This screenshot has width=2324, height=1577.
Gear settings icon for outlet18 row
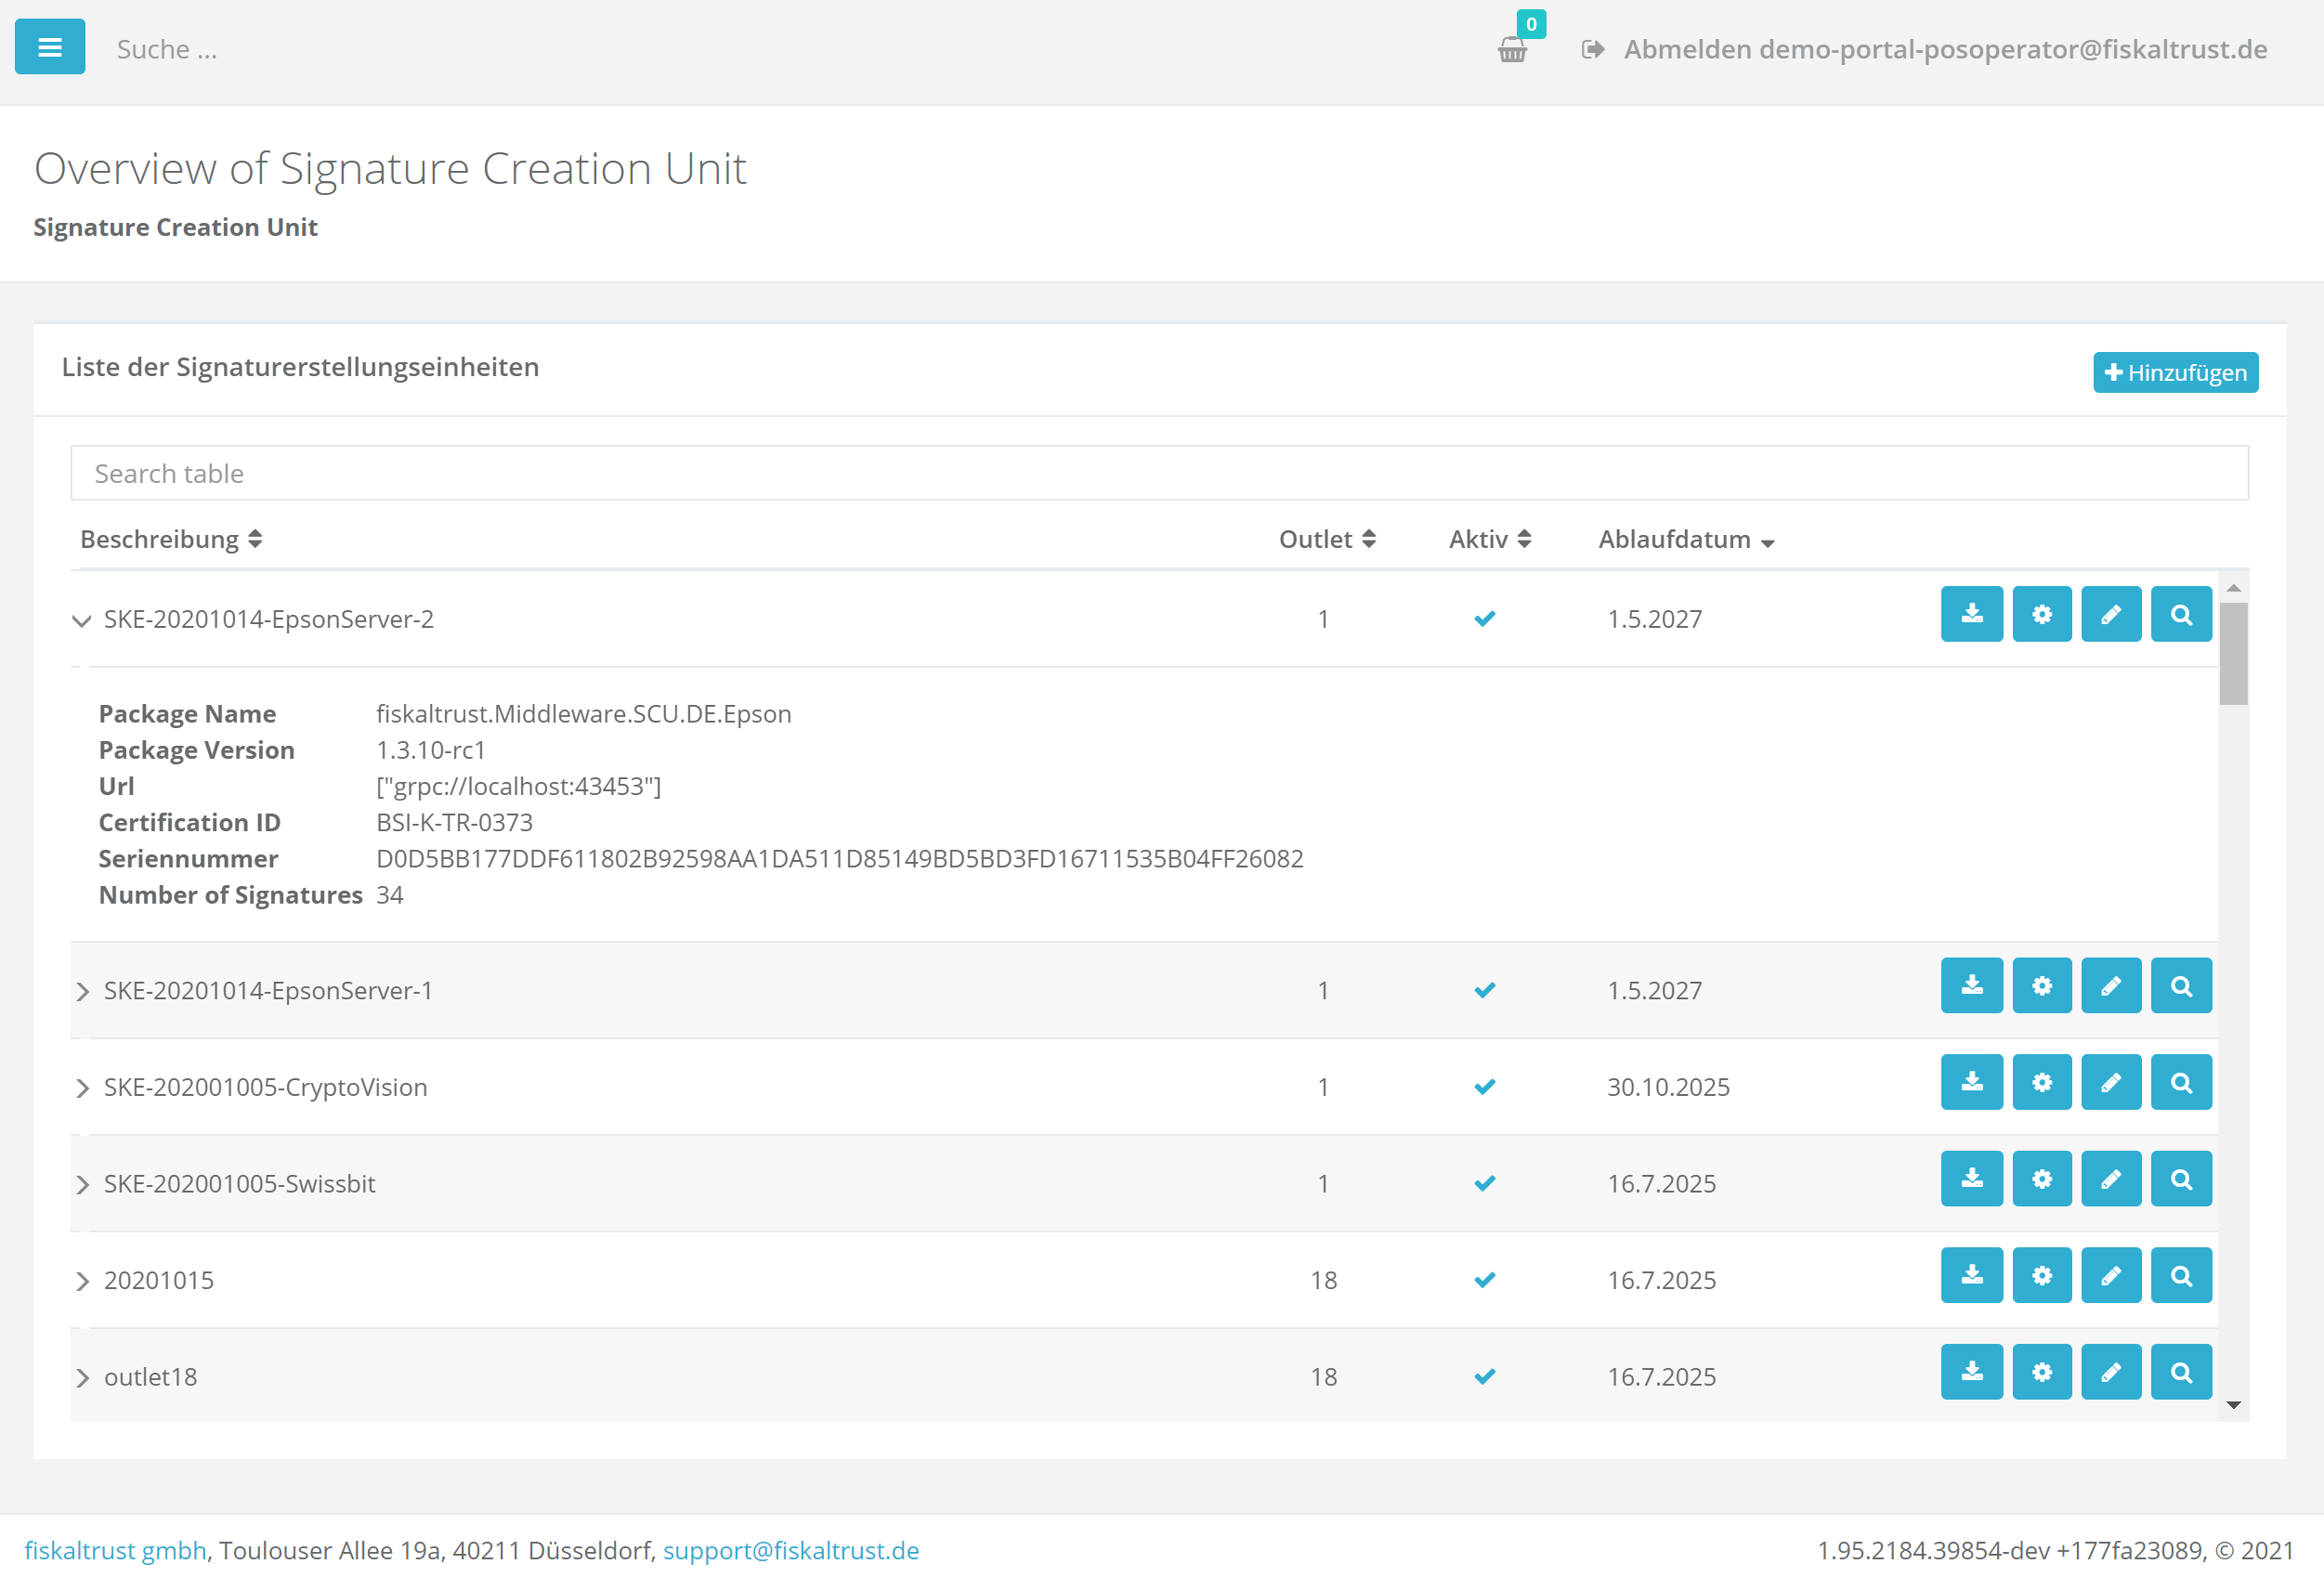click(x=2041, y=1372)
